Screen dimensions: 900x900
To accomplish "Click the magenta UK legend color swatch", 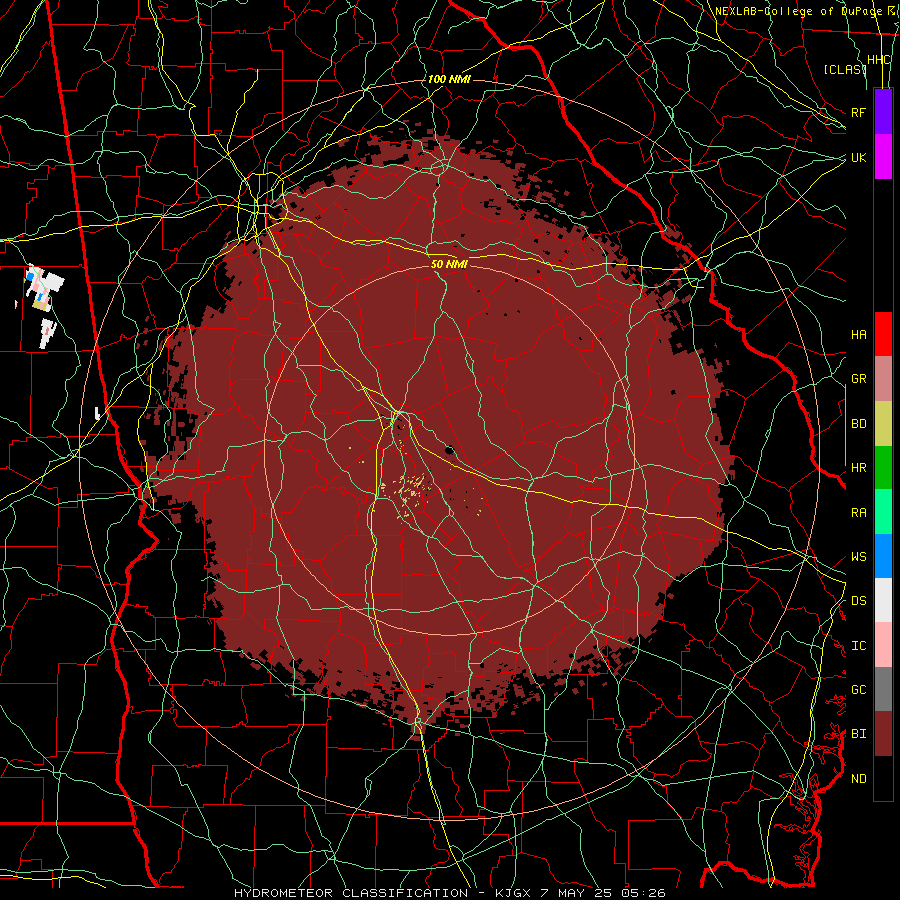I will point(883,156).
